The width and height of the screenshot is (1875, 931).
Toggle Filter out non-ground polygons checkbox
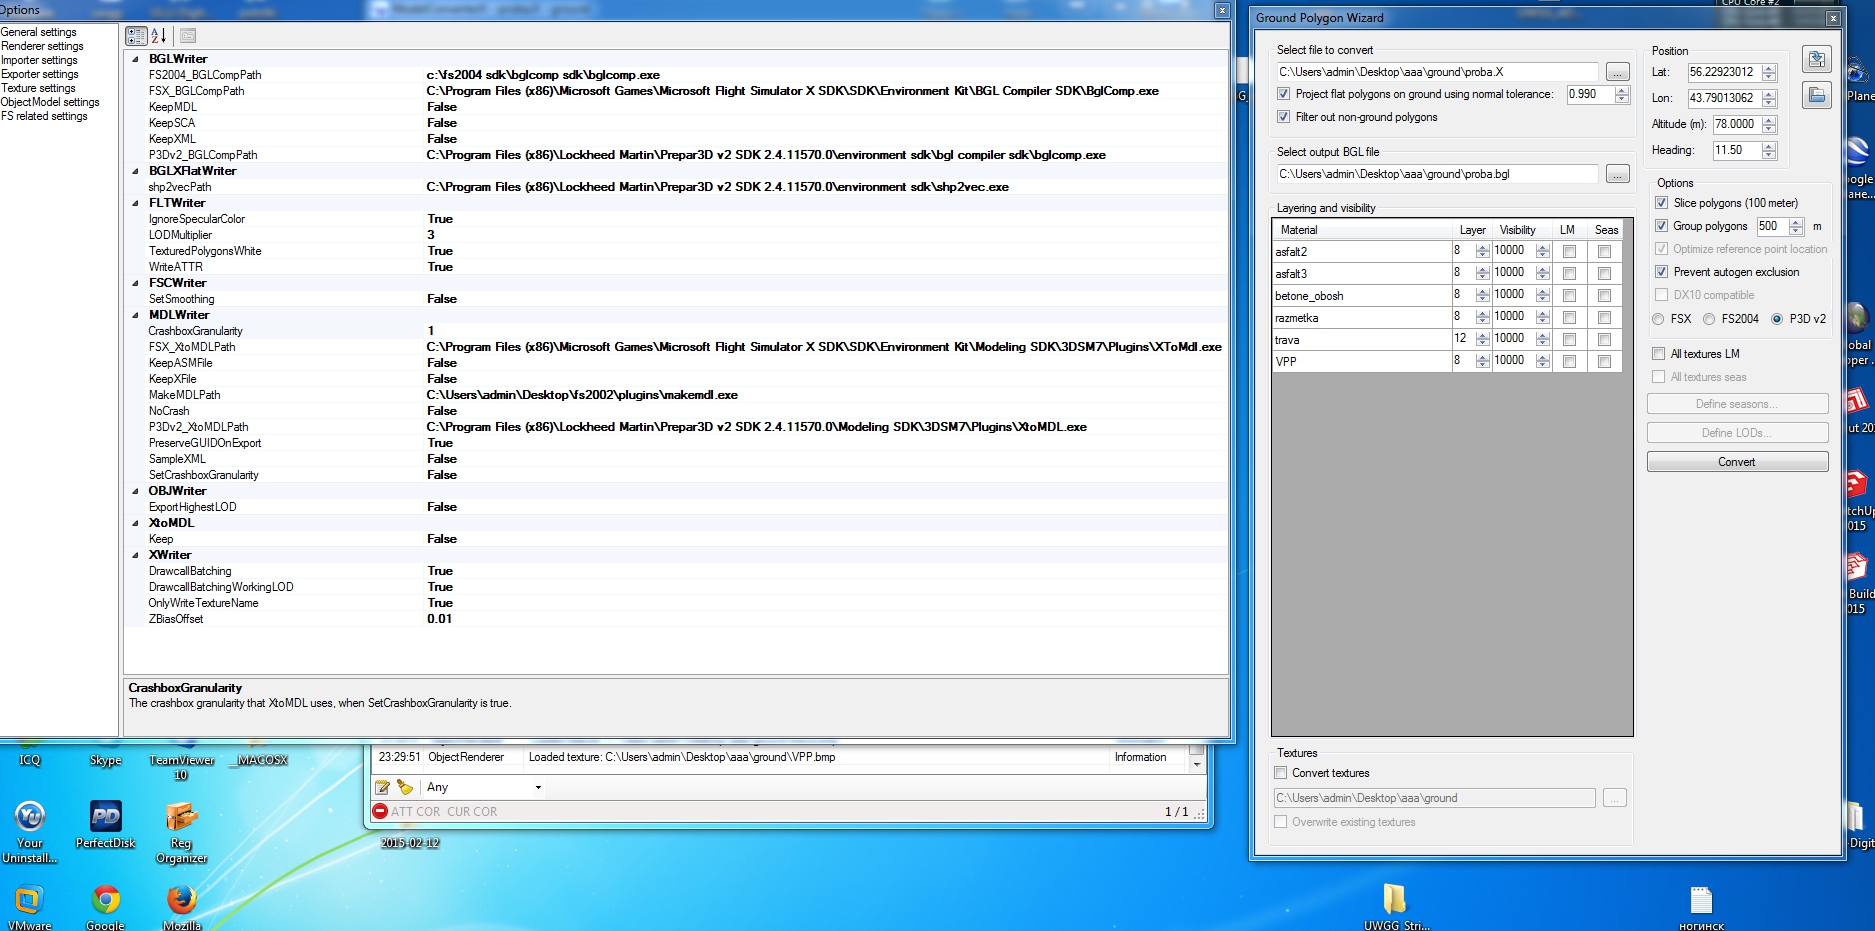pyautogui.click(x=1284, y=117)
